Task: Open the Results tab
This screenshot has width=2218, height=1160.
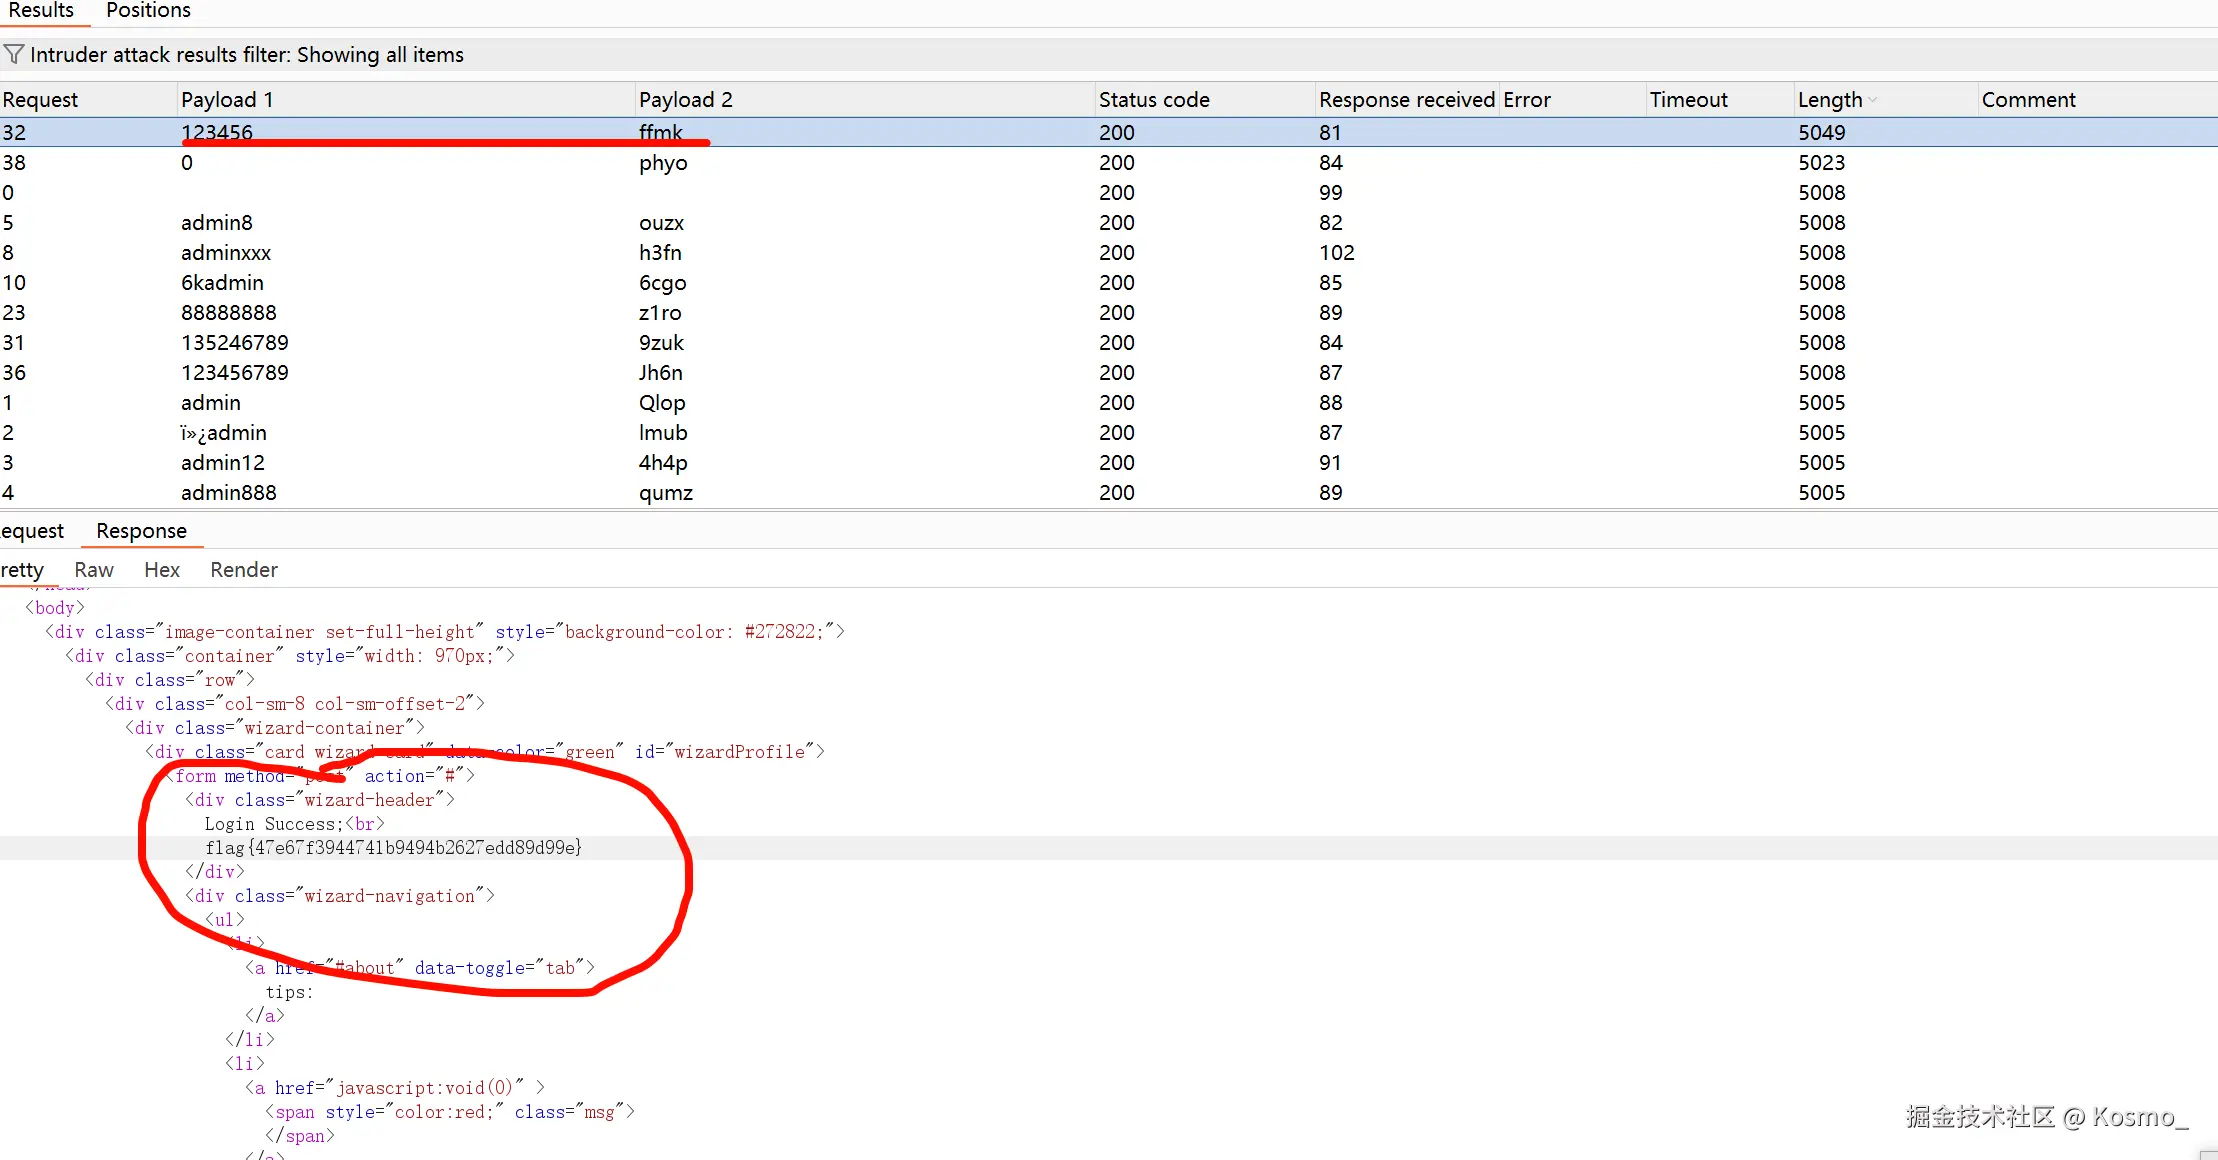Action: coord(41,11)
